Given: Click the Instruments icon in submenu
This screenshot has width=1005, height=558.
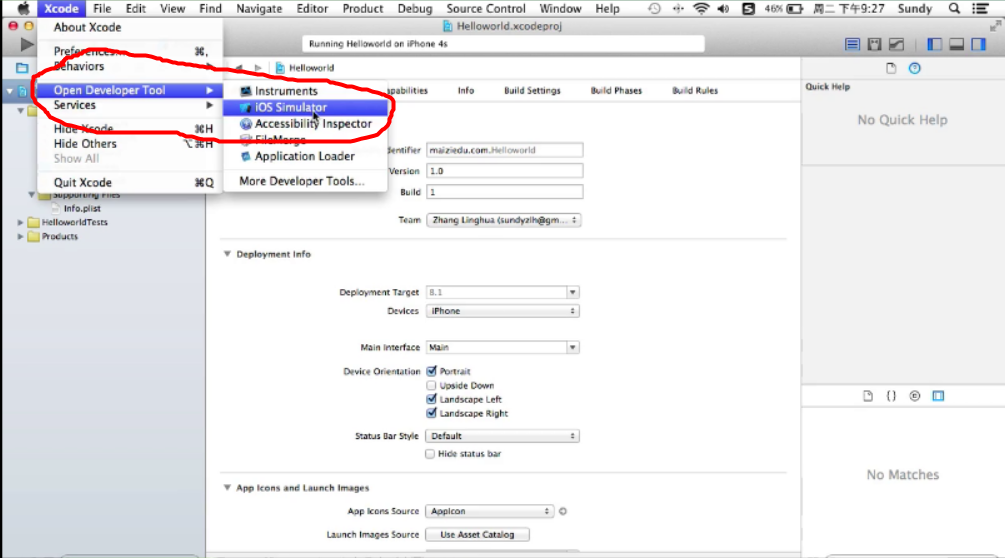Looking at the screenshot, I should coord(245,91).
